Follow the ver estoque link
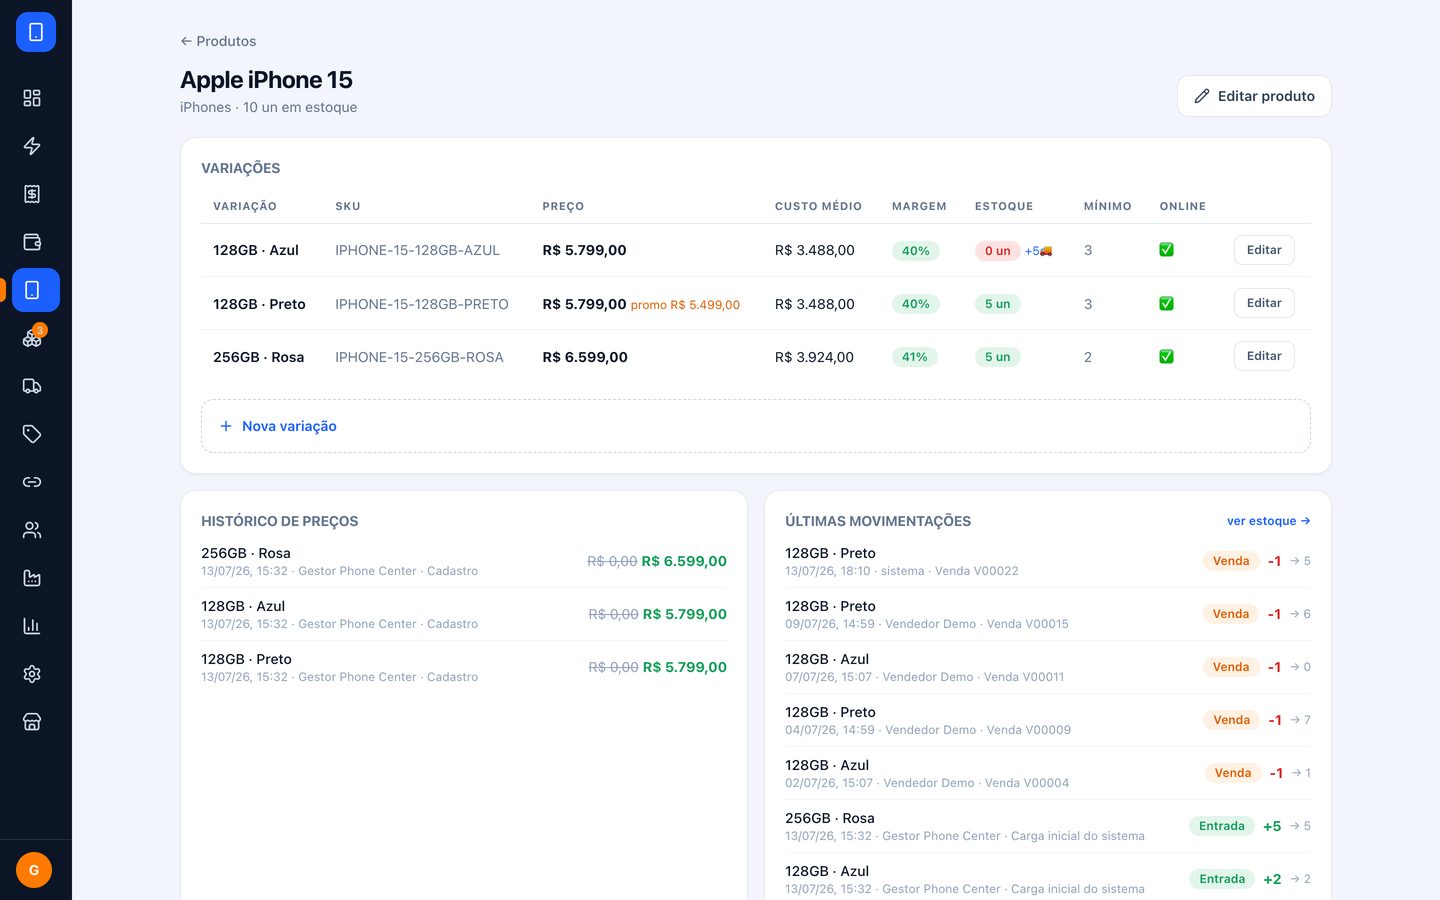This screenshot has width=1440, height=900. 1268,521
